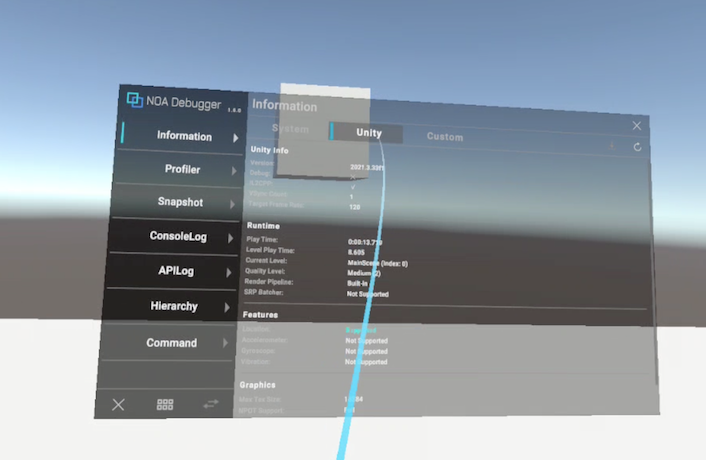Expand the Command menu arrow
Viewport: 706px width, 460px height.
click(x=225, y=343)
